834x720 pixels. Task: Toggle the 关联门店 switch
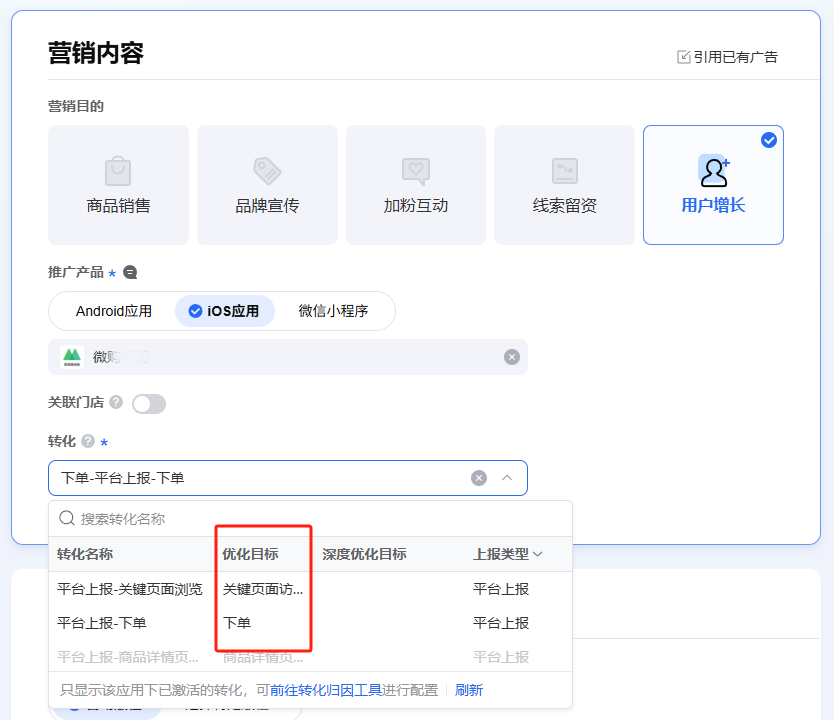click(x=149, y=404)
